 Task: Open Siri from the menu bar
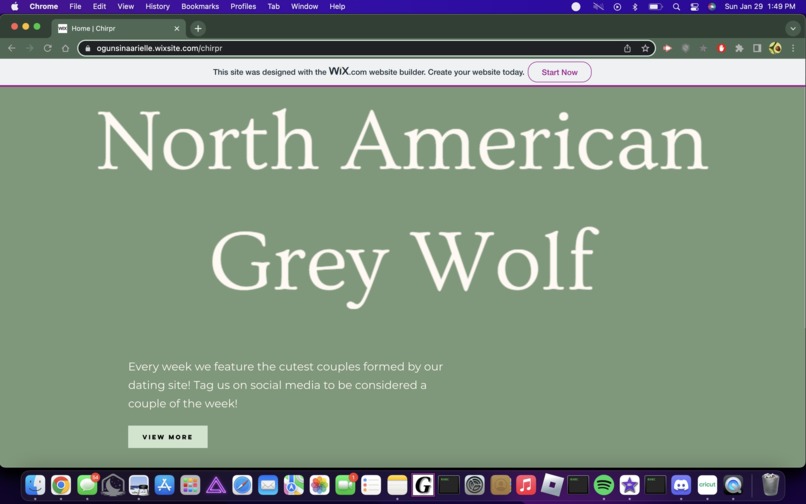pyautogui.click(x=712, y=7)
